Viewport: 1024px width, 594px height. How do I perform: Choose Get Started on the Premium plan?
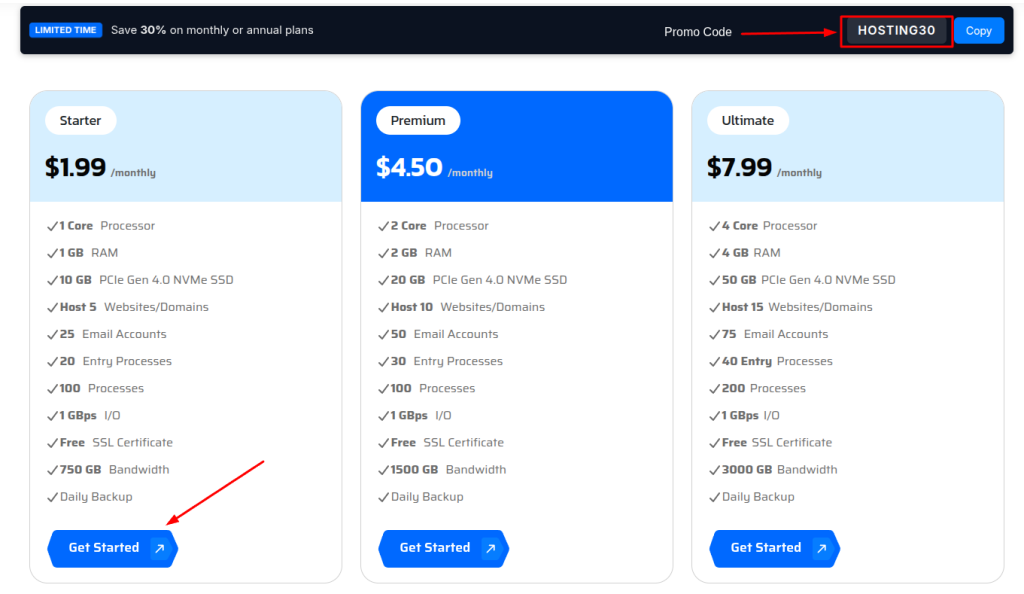pyautogui.click(x=443, y=548)
